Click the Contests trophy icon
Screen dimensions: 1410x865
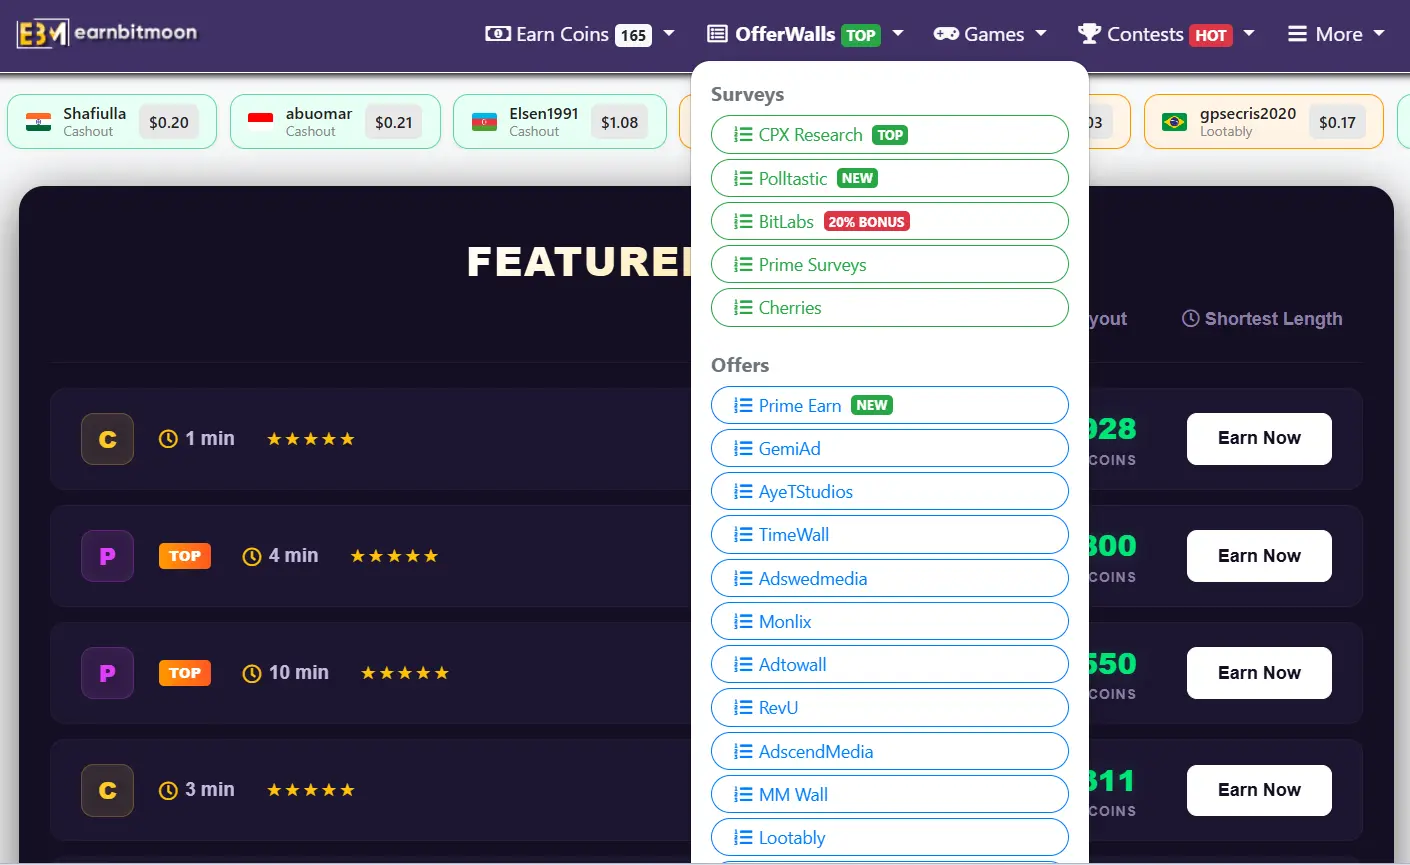pos(1089,34)
